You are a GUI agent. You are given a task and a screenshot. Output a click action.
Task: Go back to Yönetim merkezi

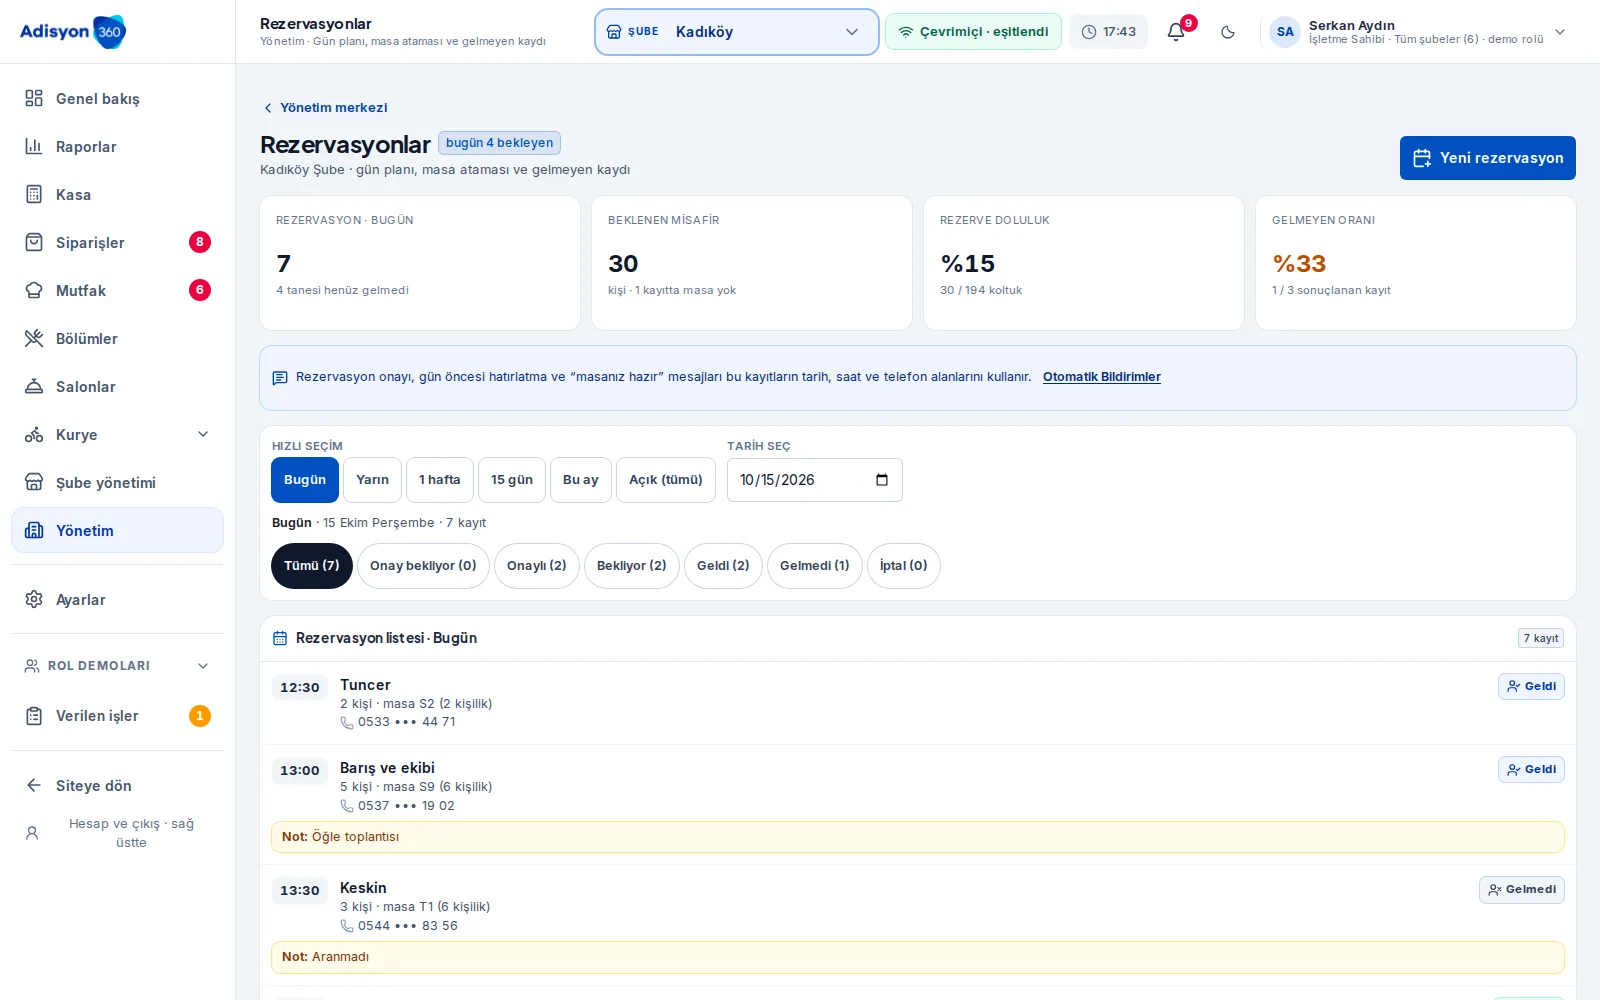click(x=324, y=107)
